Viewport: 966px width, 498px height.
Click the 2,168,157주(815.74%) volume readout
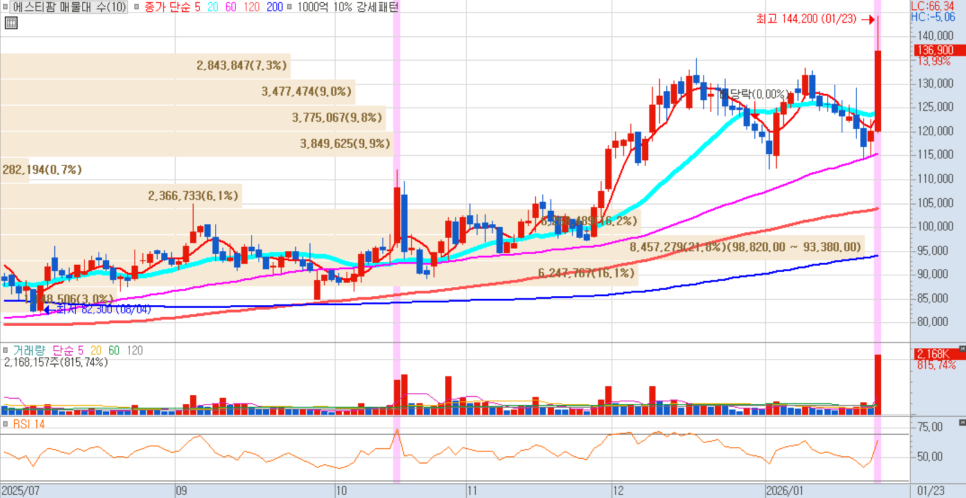[x=55, y=362]
